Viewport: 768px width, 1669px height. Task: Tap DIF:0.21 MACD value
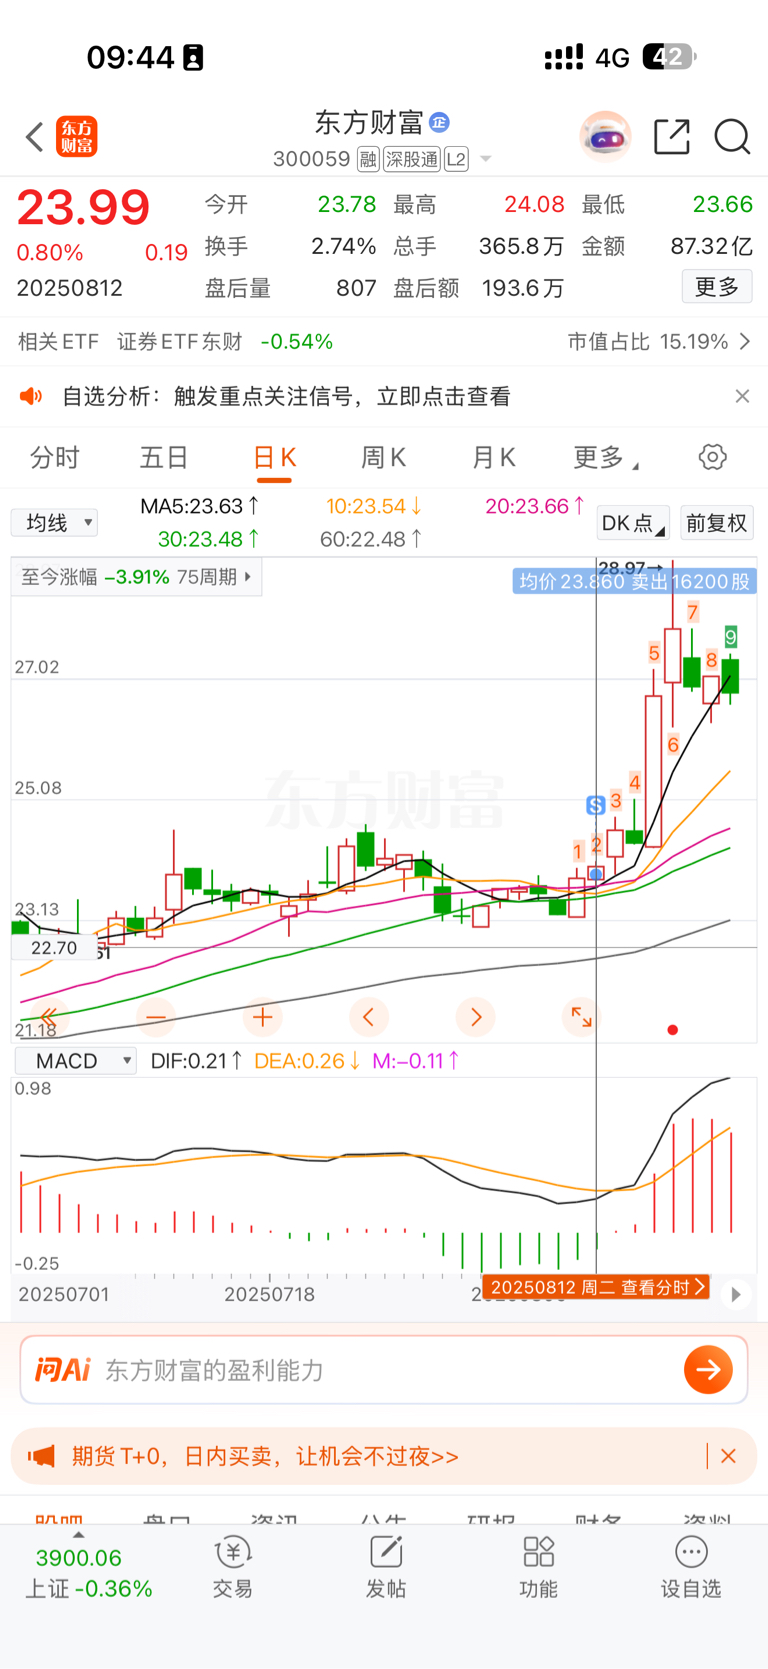tap(196, 1061)
